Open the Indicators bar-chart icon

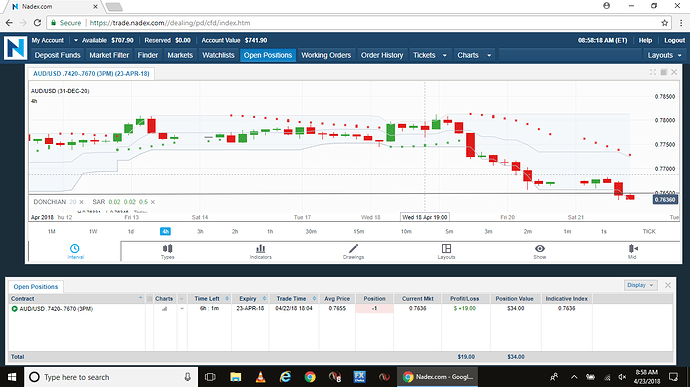(x=261, y=249)
